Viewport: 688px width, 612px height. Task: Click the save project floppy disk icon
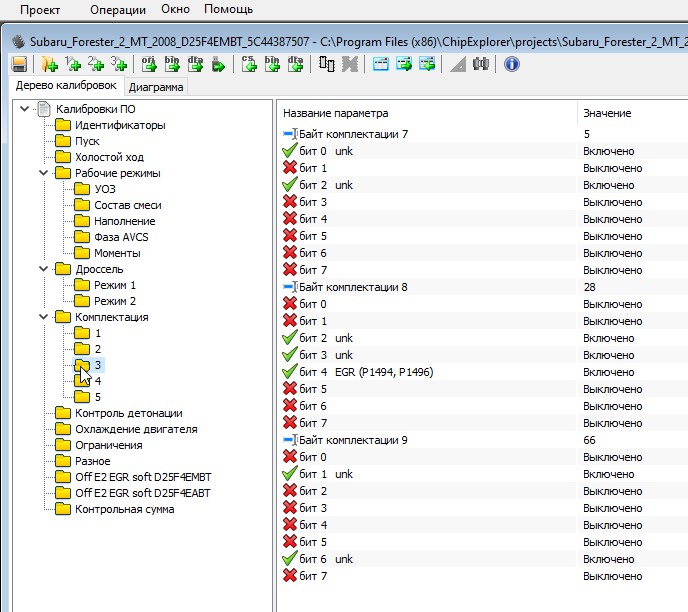tap(19, 64)
